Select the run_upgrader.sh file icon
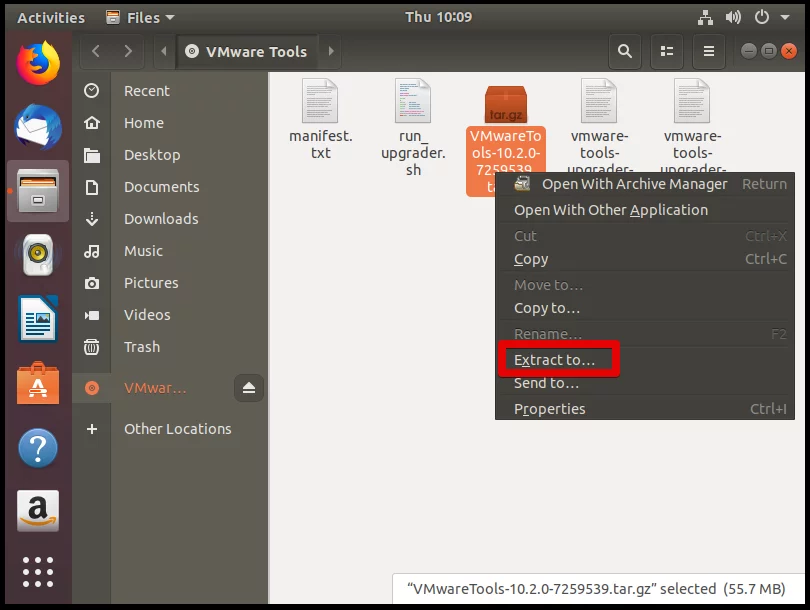This screenshot has width=810, height=610. pyautogui.click(x=413, y=101)
